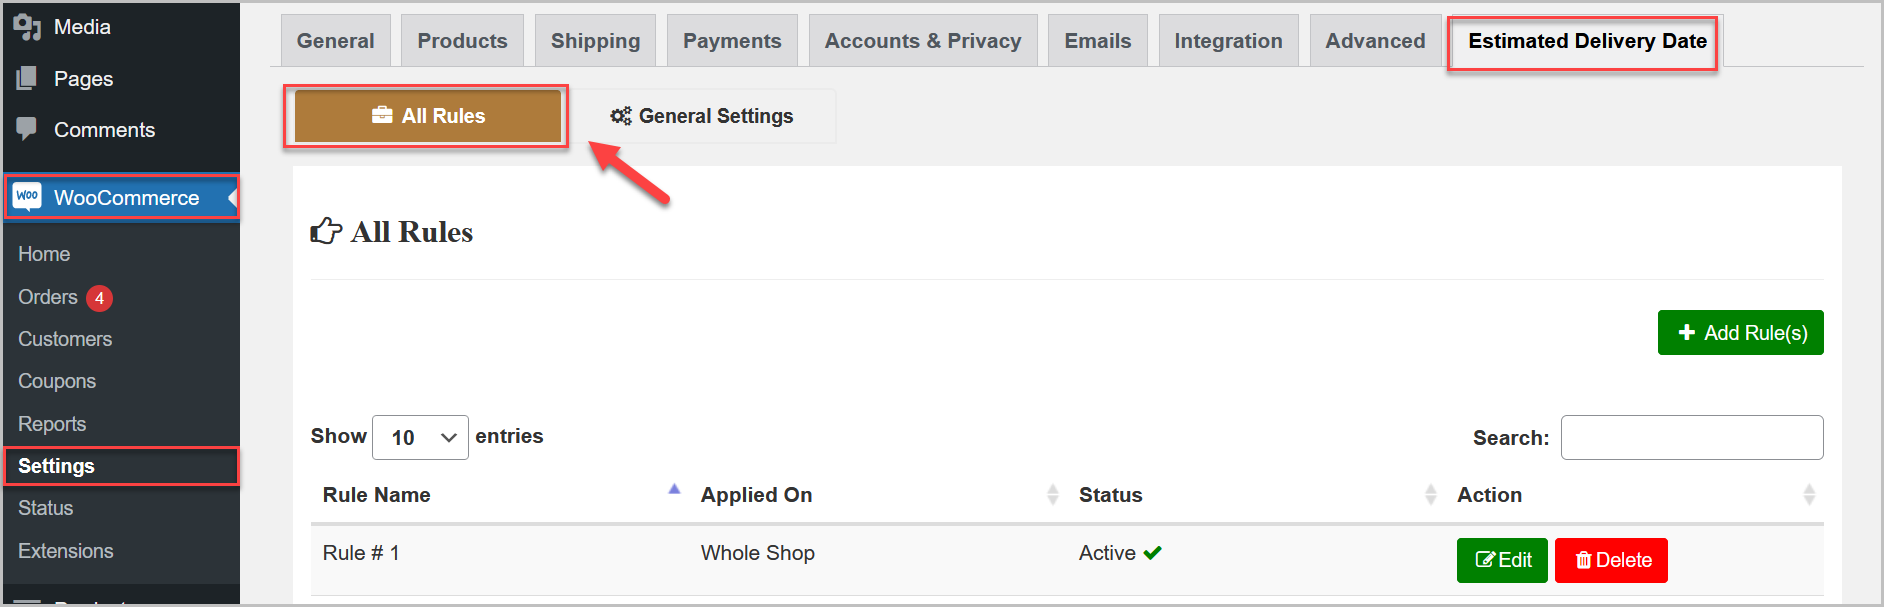Click the pencil icon inside the Edit button
The height and width of the screenshot is (607, 1884).
tap(1483, 560)
